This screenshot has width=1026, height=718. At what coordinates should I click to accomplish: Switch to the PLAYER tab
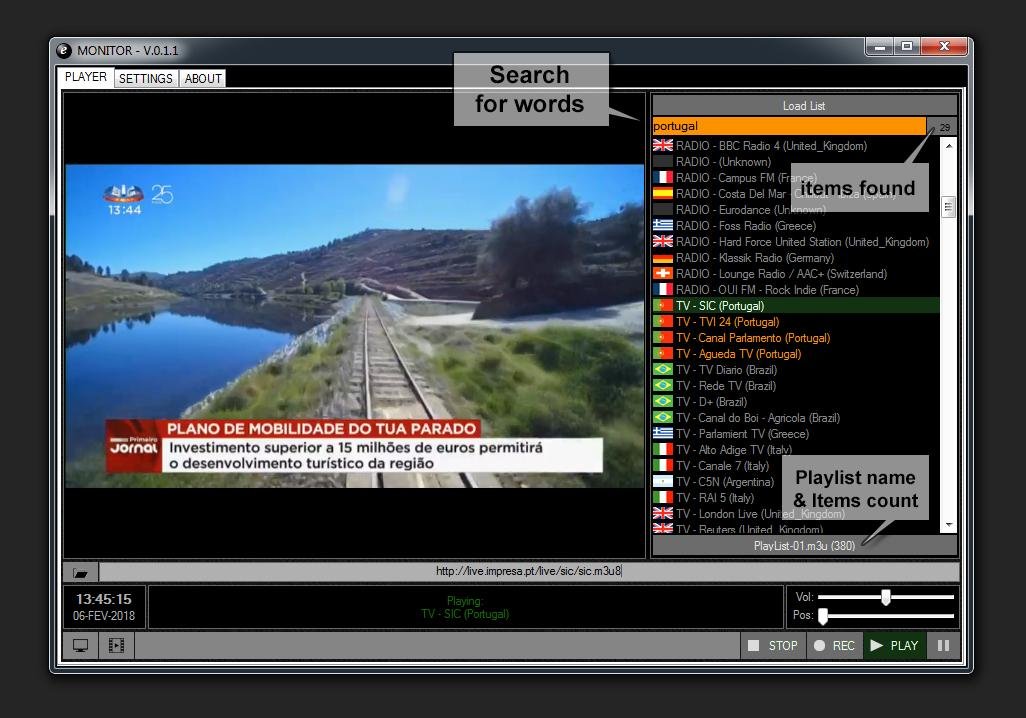click(85, 77)
